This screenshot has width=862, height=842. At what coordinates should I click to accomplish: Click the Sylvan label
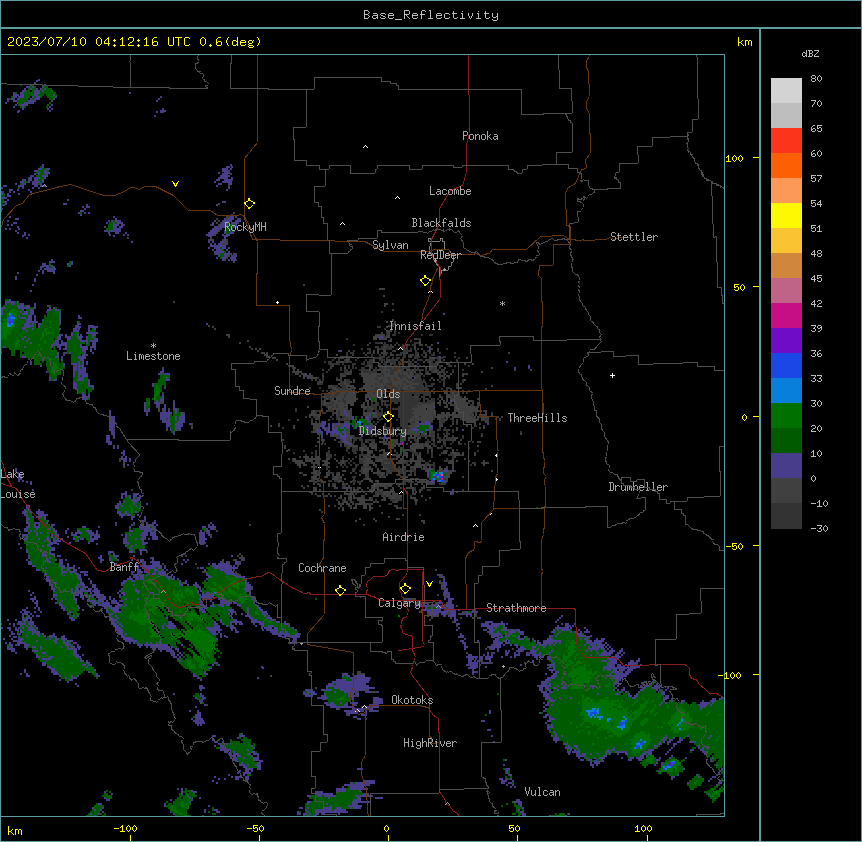390,245
